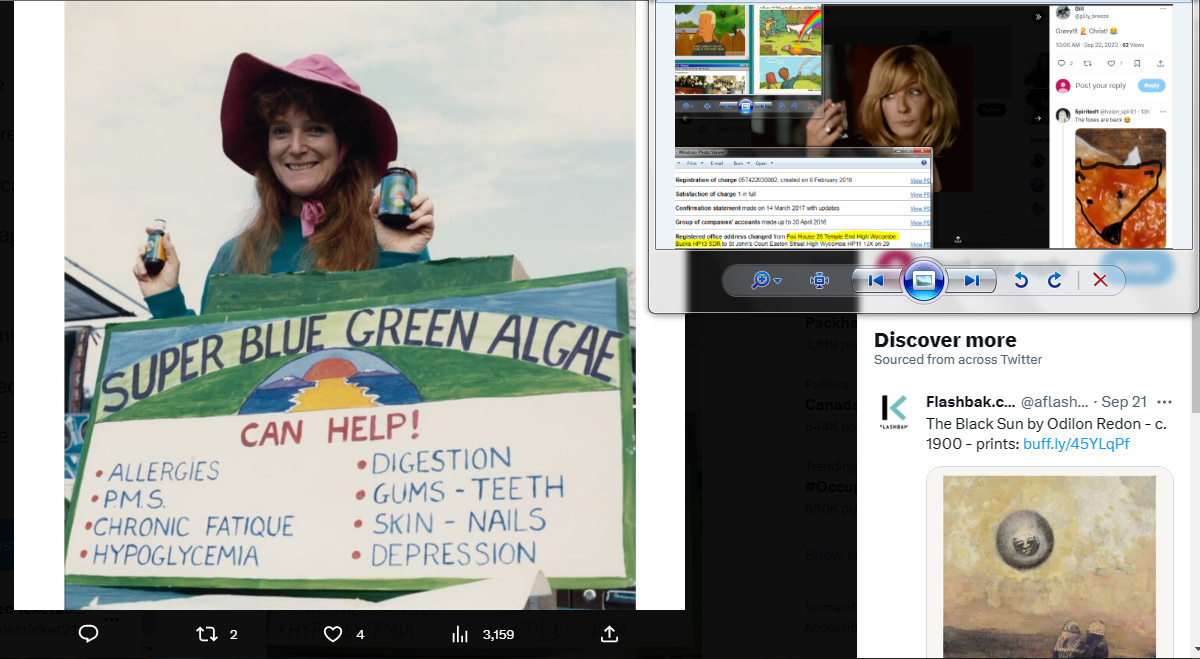Click the @aflash... handle
The height and width of the screenshot is (659, 1200).
(x=1054, y=402)
